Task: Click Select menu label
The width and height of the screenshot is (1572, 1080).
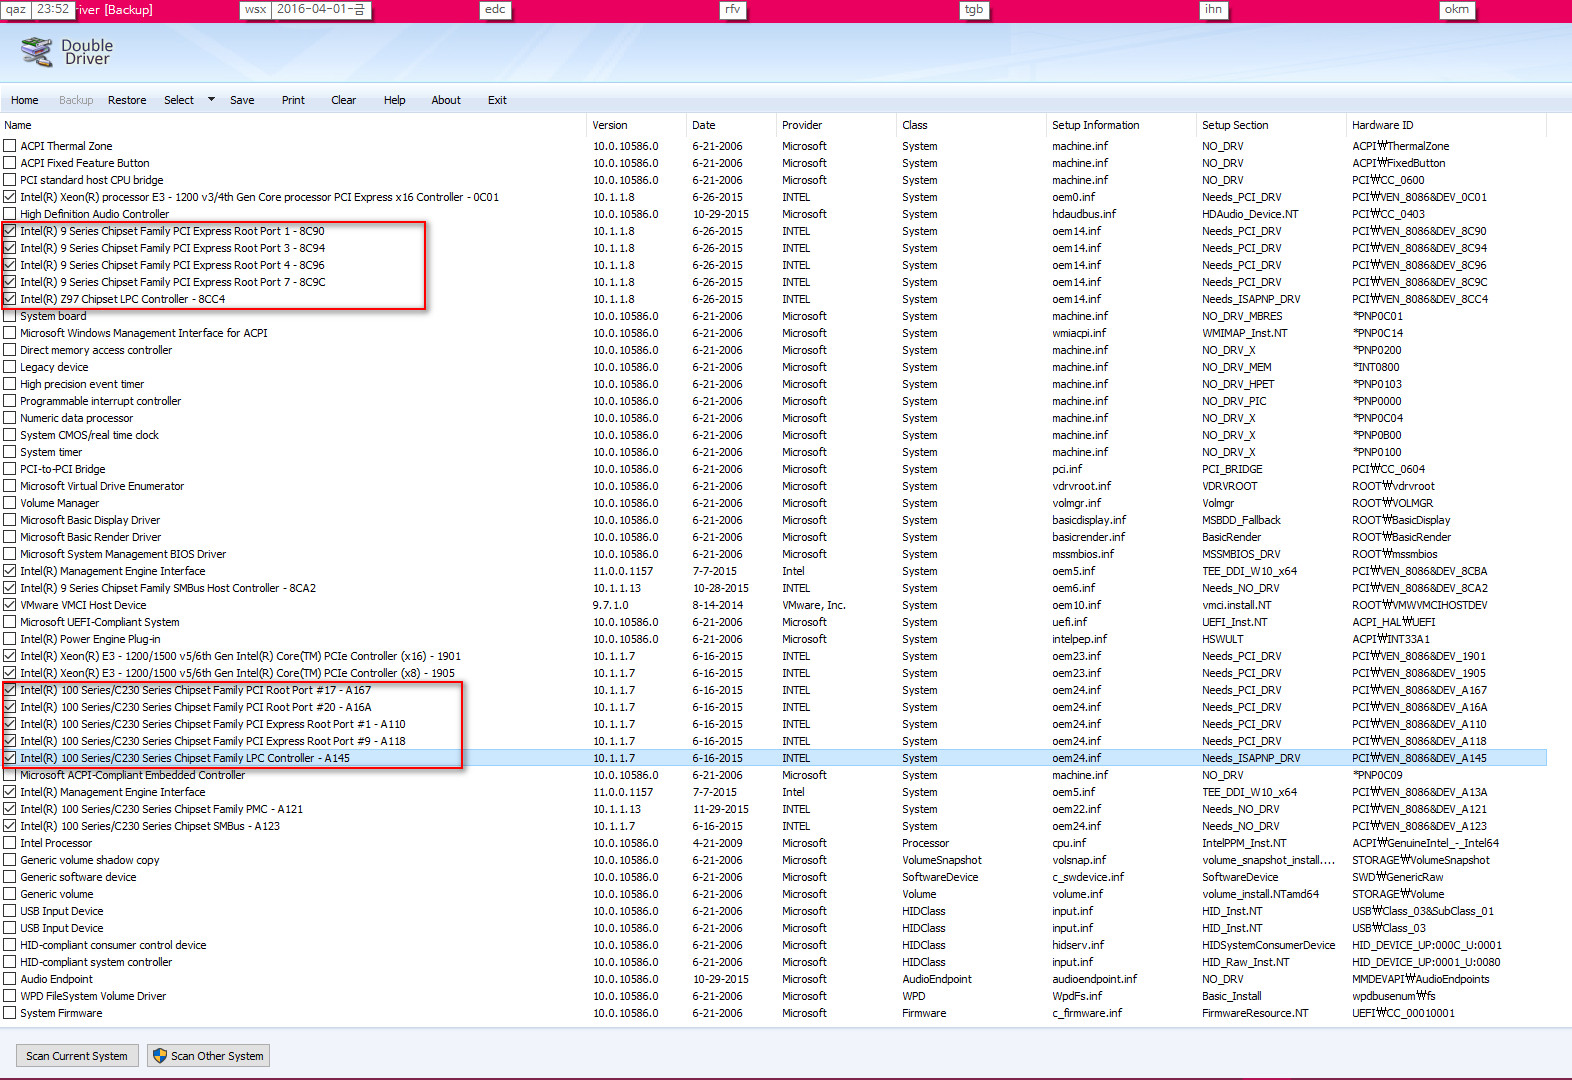Action: click(179, 100)
